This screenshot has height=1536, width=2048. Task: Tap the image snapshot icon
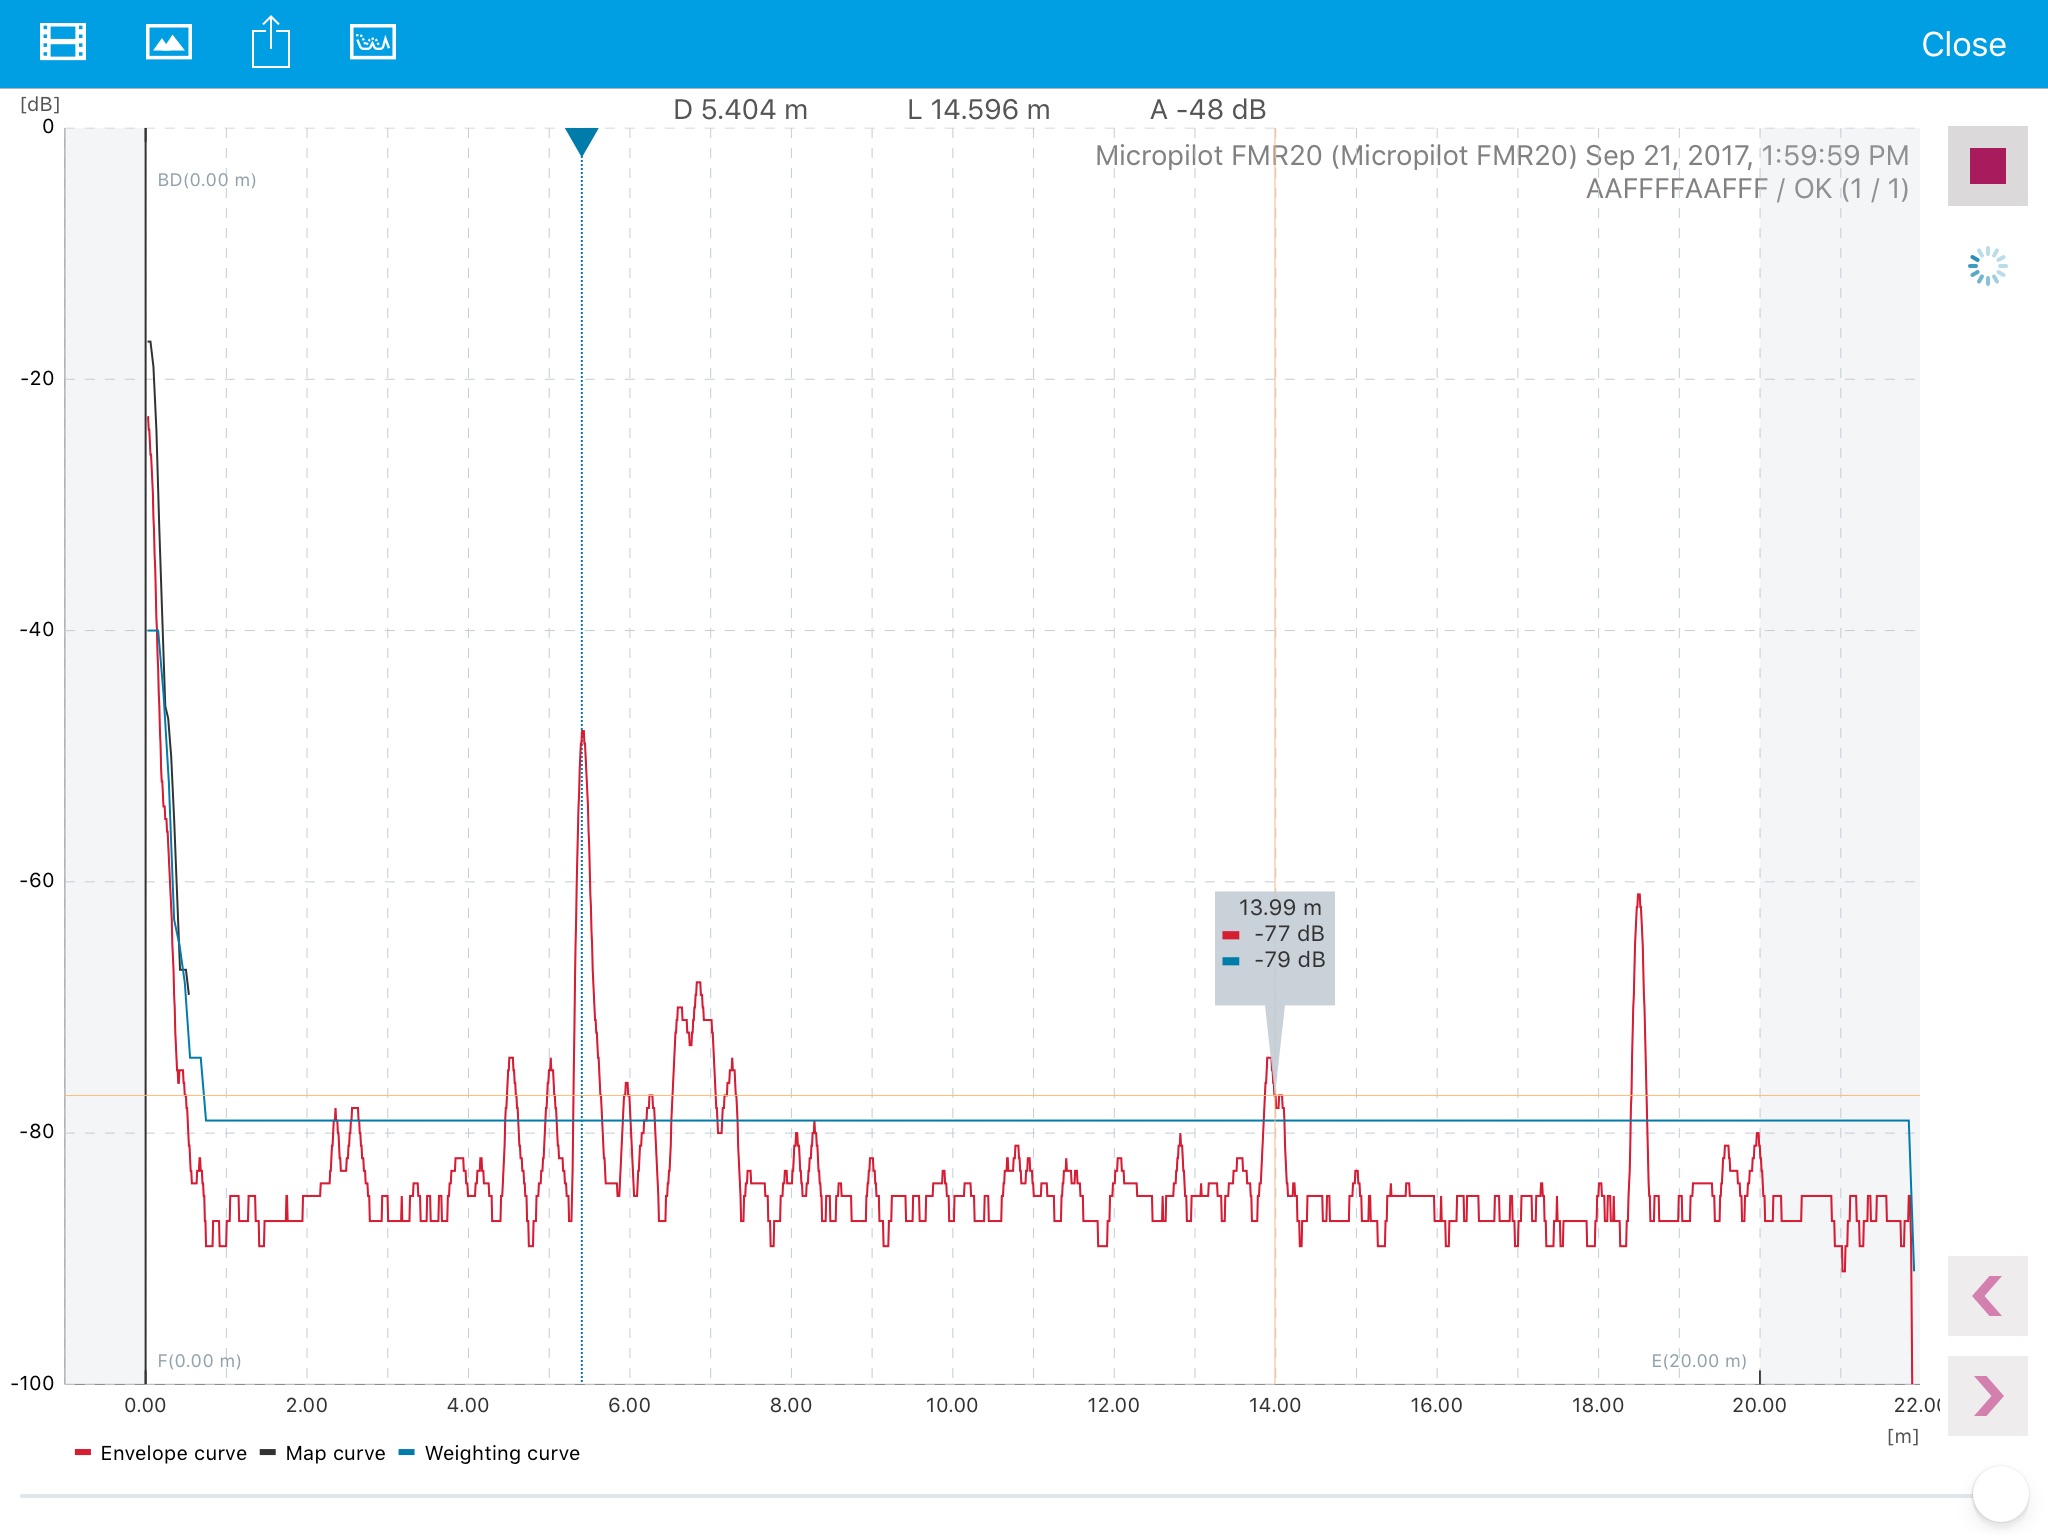click(x=168, y=43)
